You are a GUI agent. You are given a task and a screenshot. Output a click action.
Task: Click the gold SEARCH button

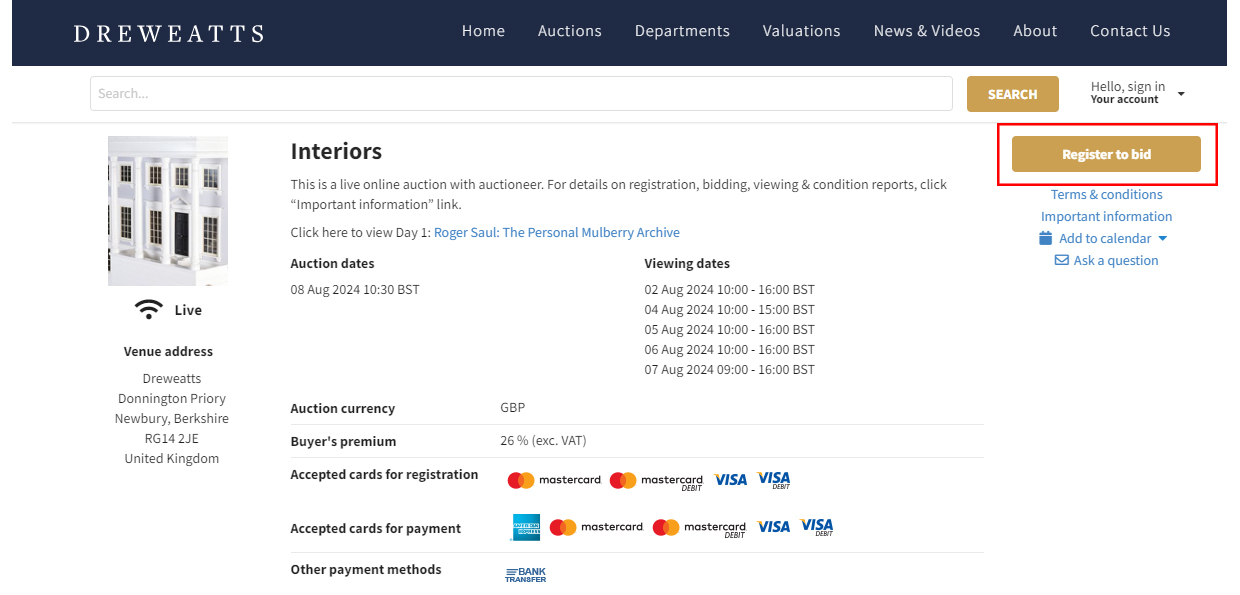1012,94
